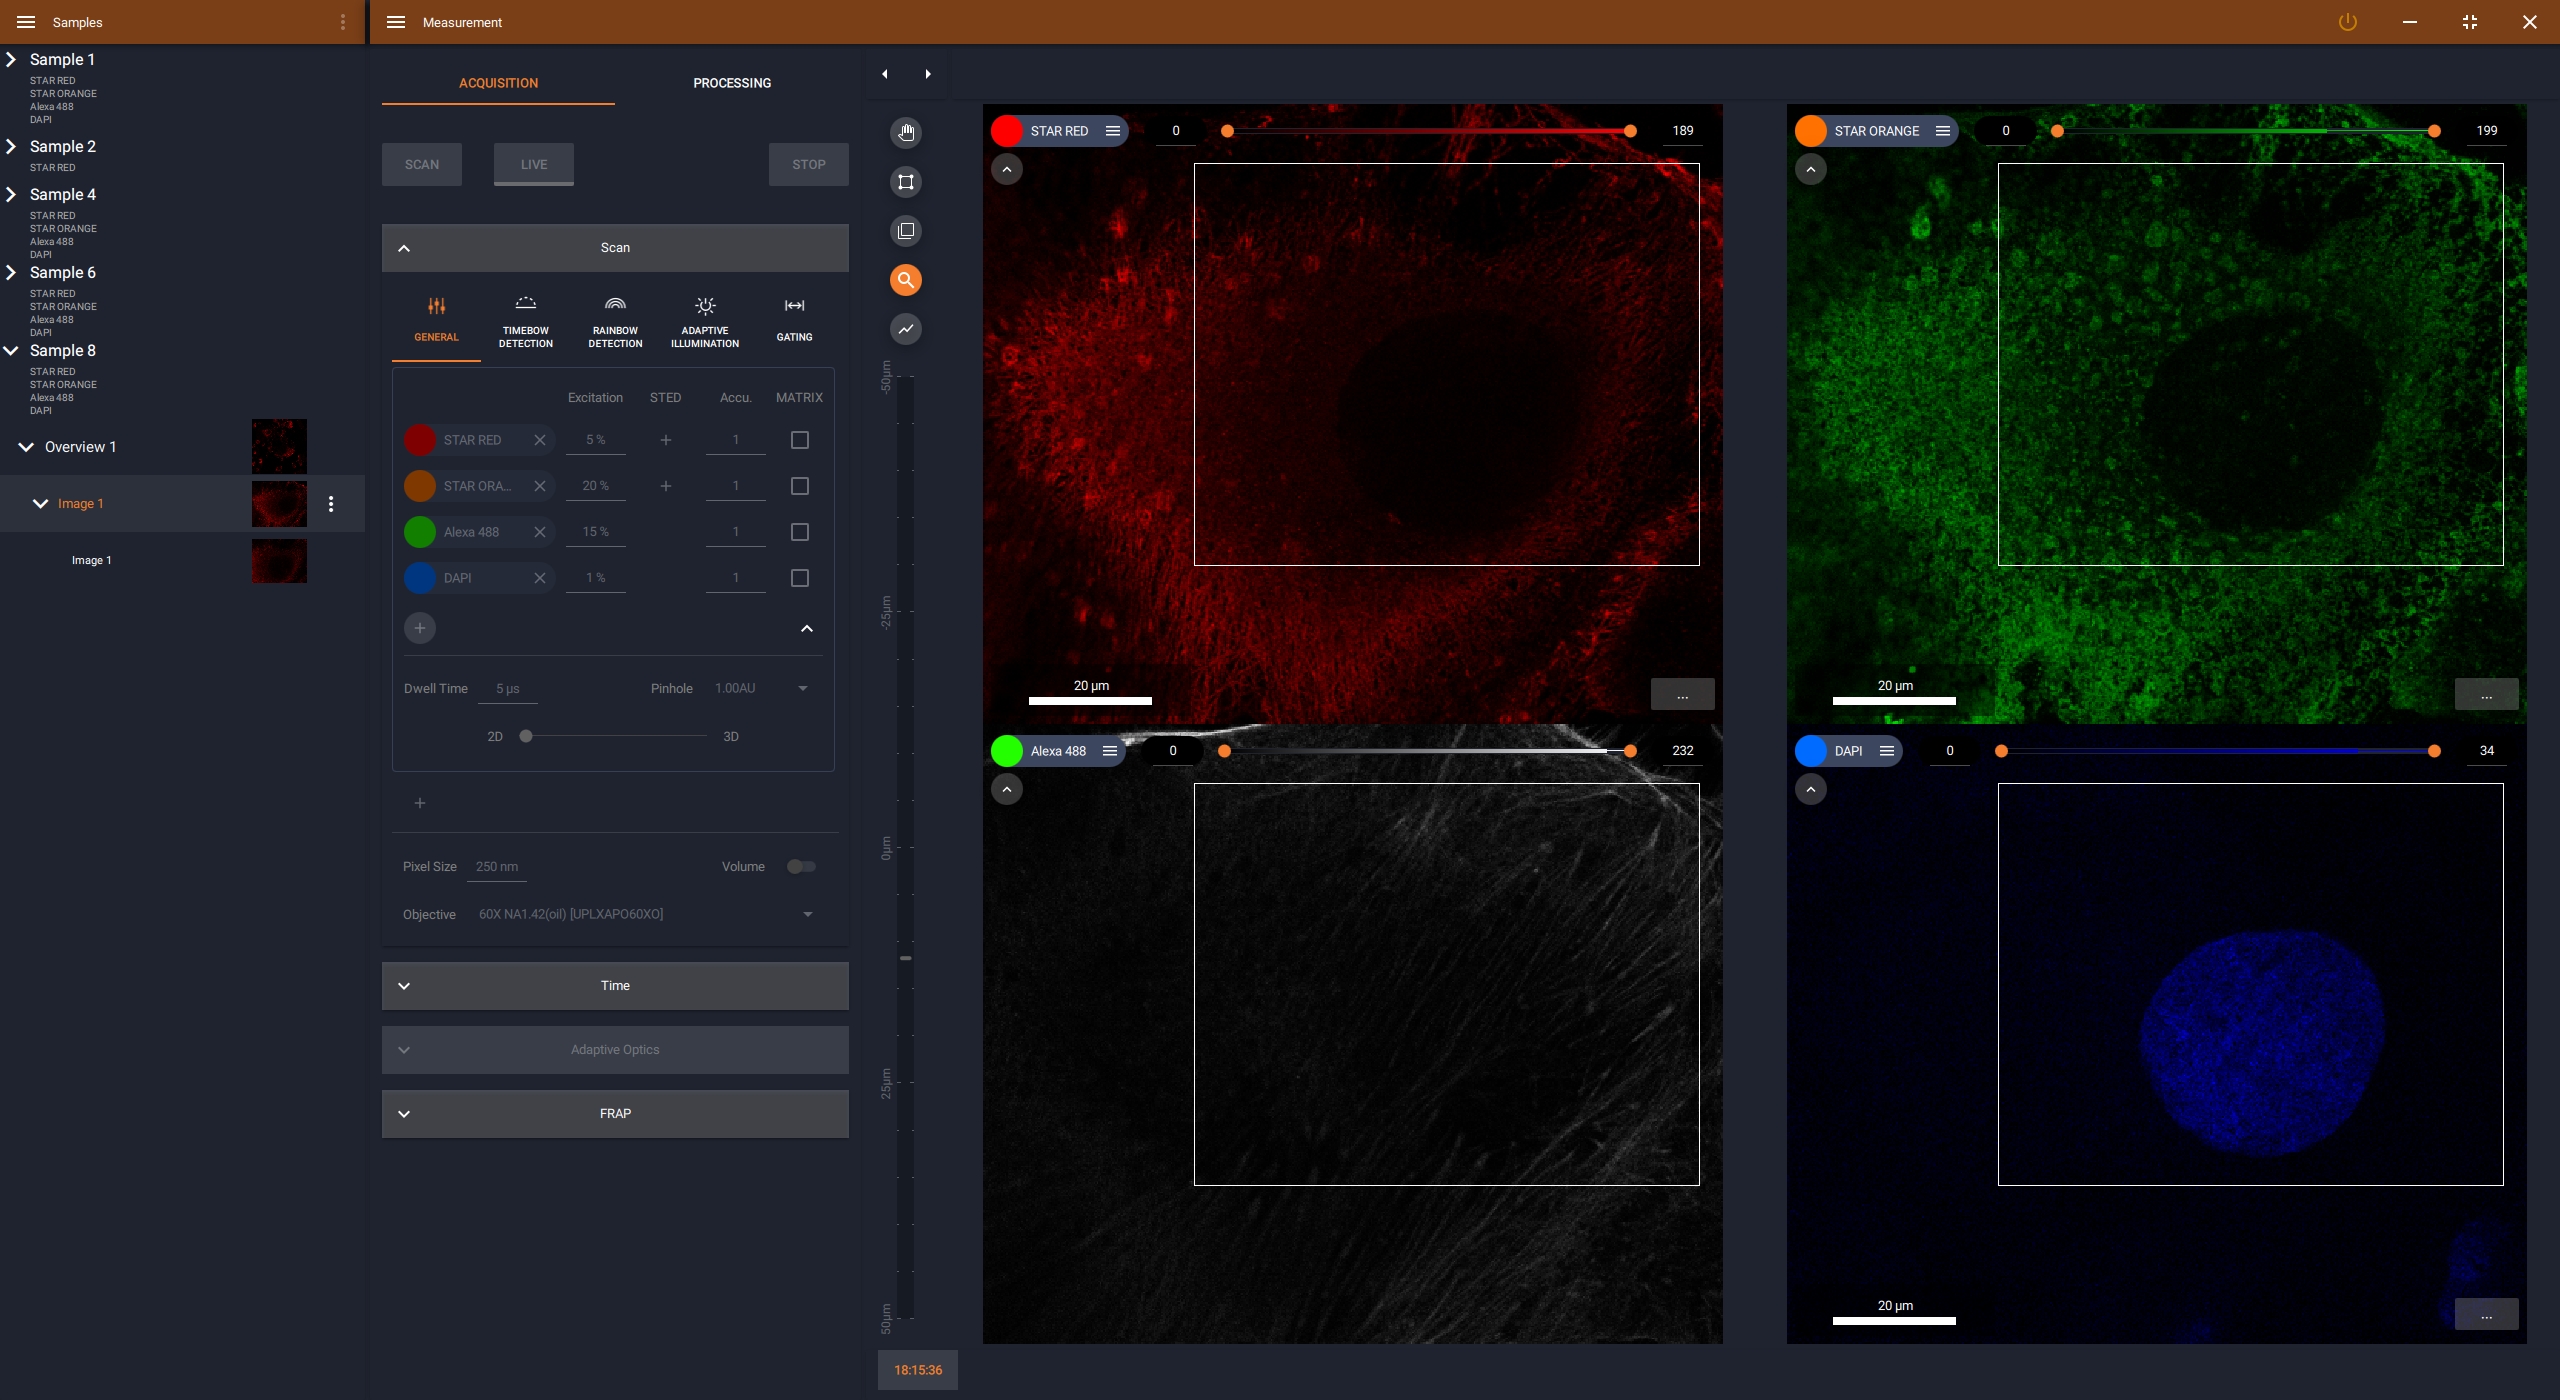Select the Overview 1 thumbnail
The image size is (2560, 1400).
[x=279, y=446]
